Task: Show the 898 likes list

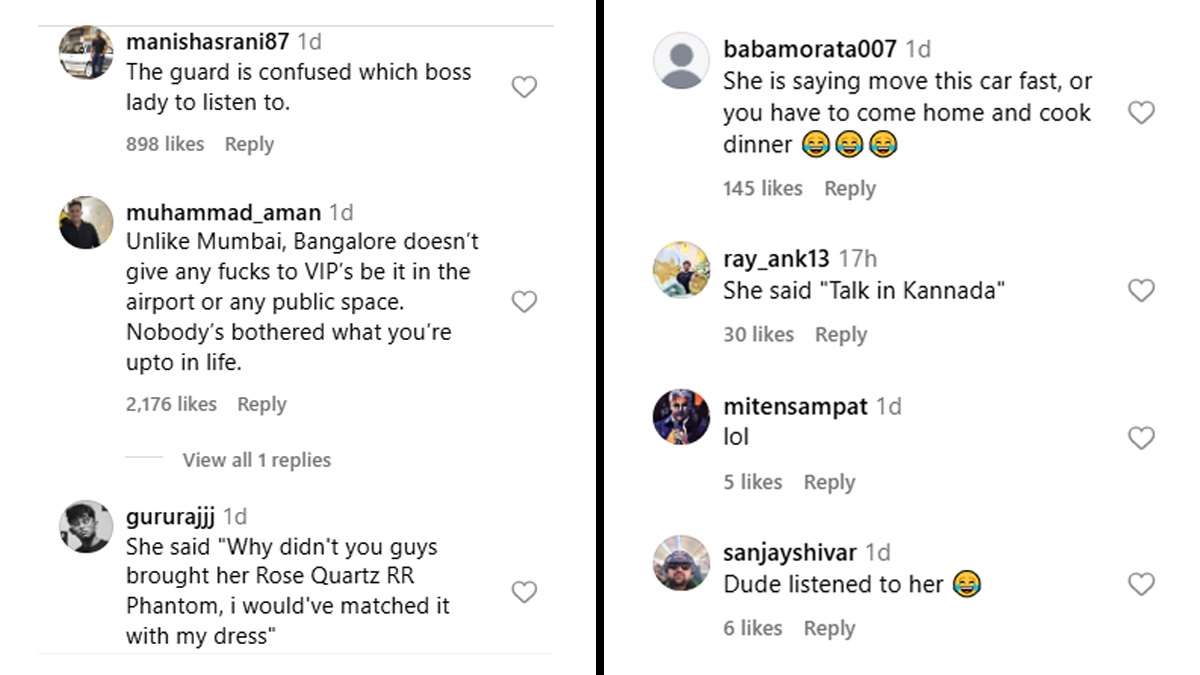Action: [165, 144]
